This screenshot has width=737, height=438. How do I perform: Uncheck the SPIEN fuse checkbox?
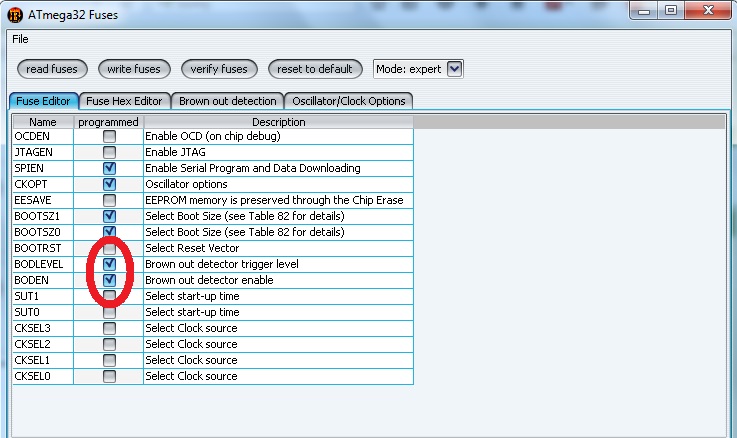109,168
